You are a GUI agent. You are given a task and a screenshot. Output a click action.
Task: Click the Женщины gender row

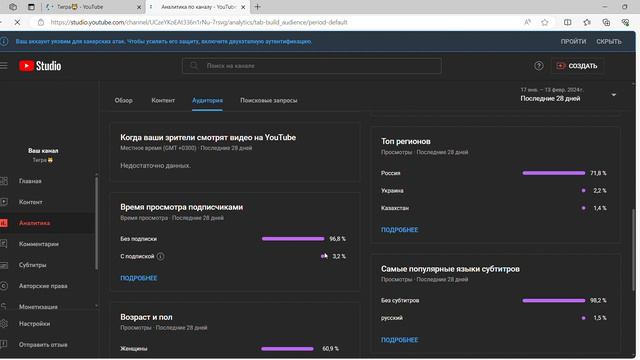229,349
